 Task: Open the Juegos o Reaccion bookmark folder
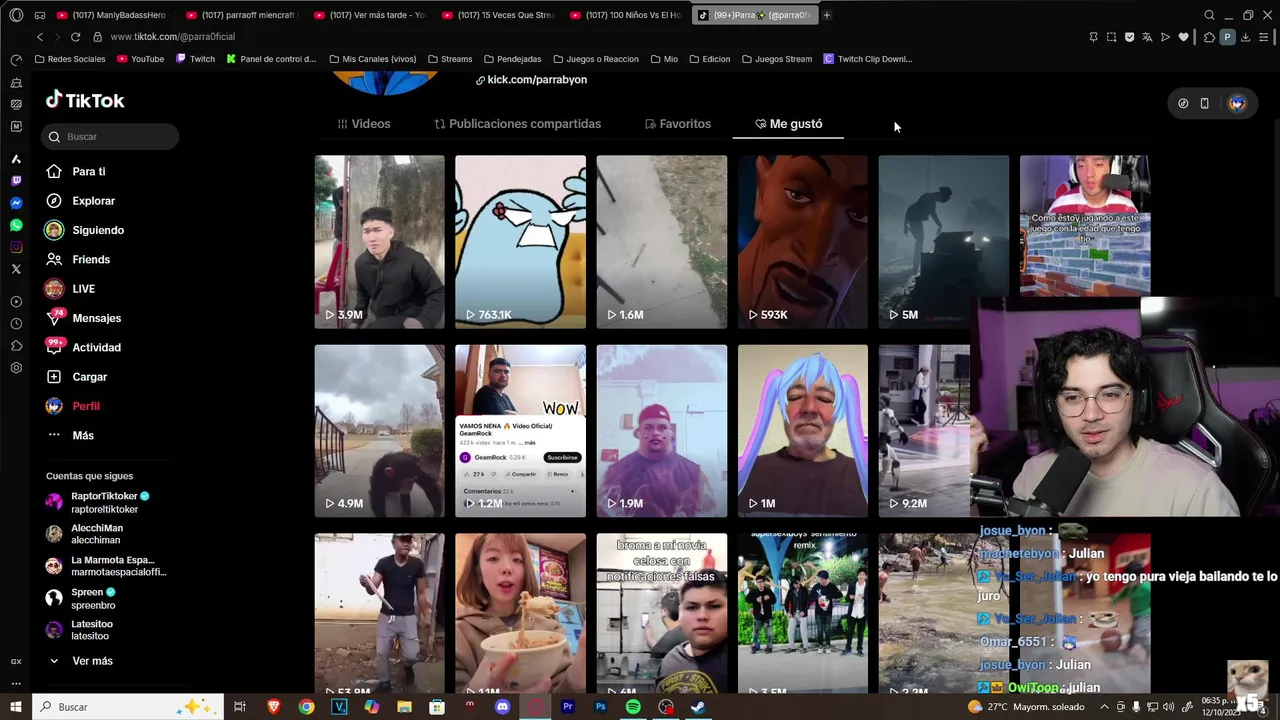tap(595, 59)
